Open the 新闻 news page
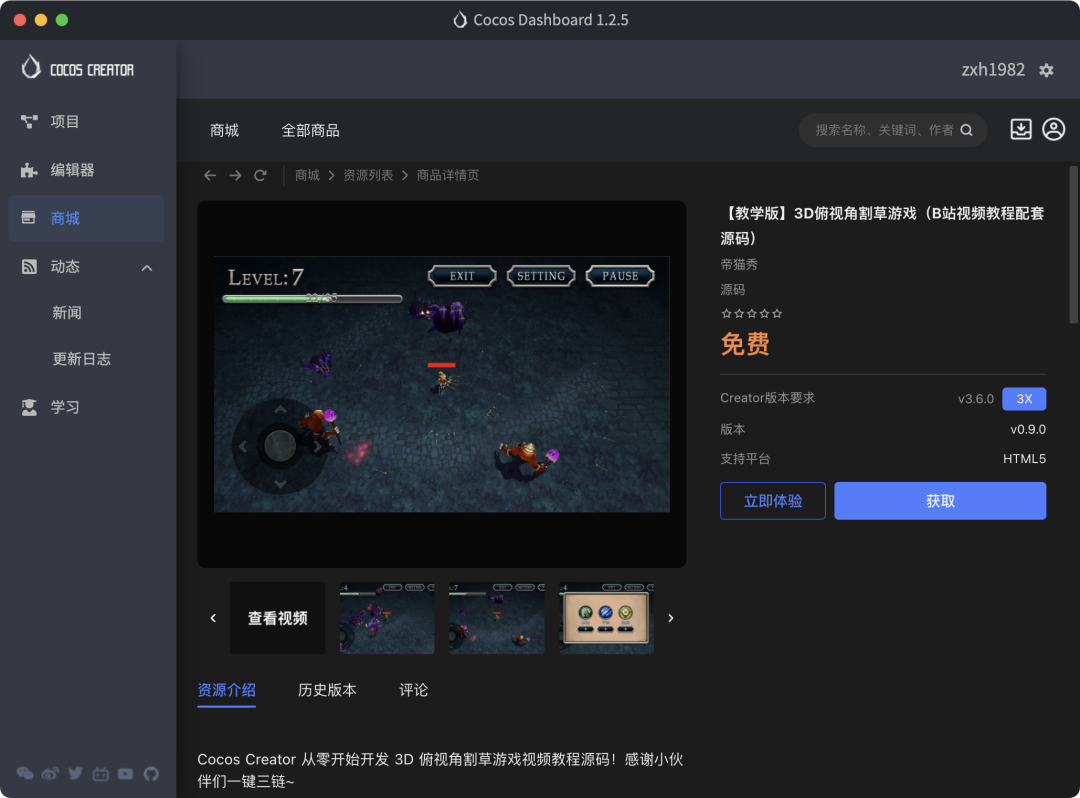 point(67,313)
